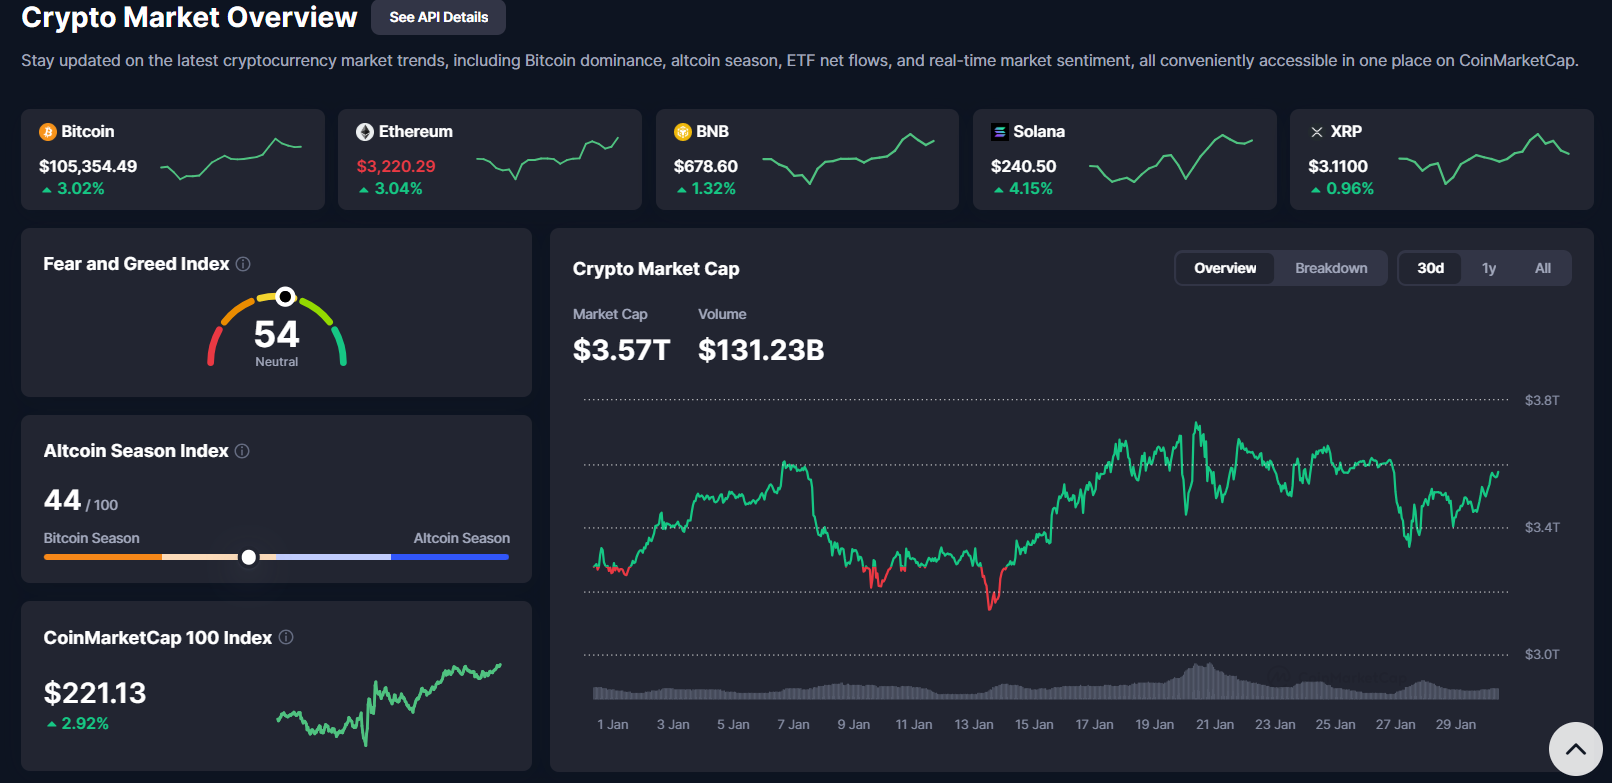Click BNB price $678.60
Viewport: 1612px width, 783px height.
706,166
